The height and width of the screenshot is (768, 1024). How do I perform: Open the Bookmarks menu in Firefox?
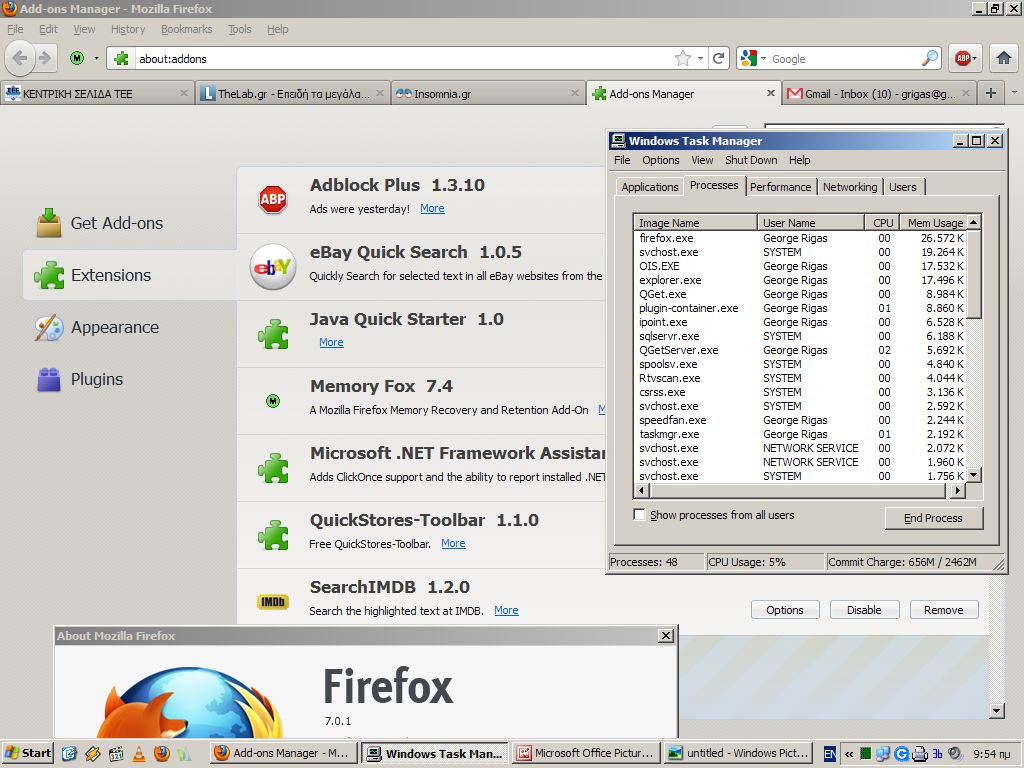(x=187, y=29)
